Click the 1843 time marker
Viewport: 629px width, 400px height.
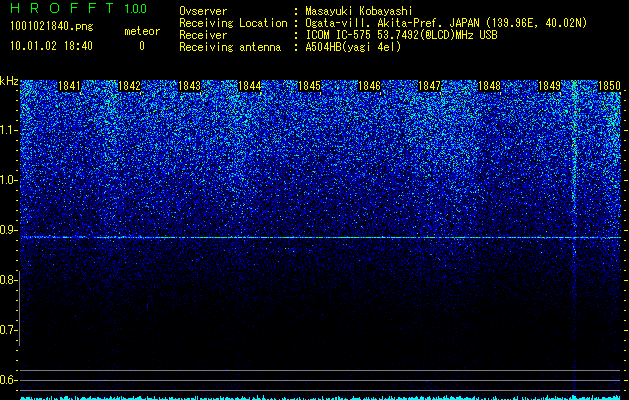[x=189, y=86]
